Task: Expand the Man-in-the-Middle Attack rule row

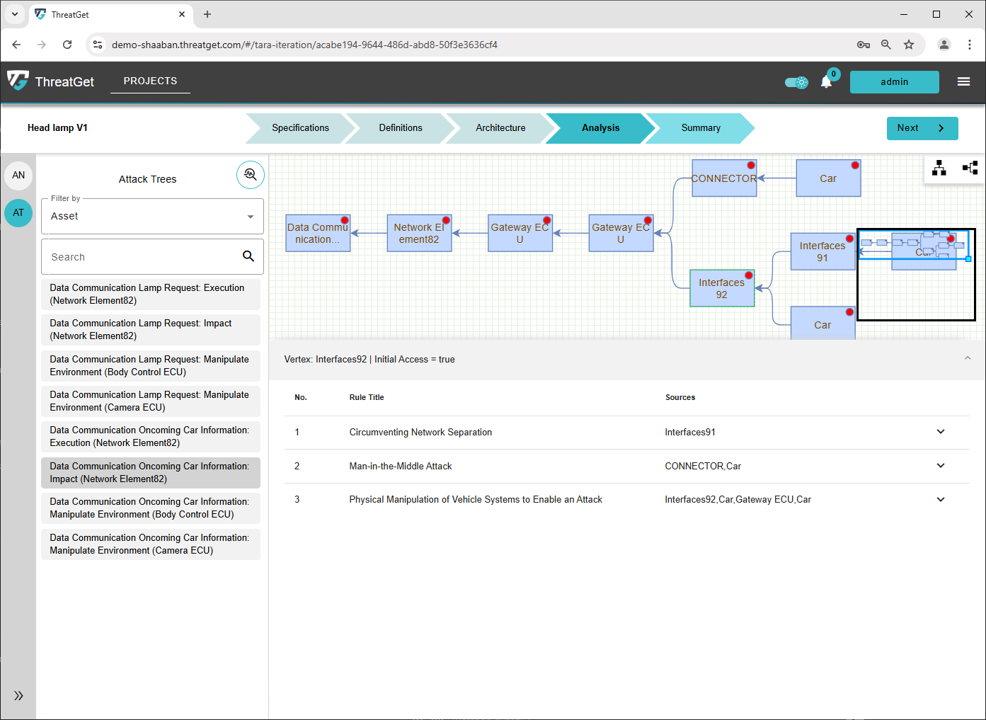Action: pyautogui.click(x=940, y=466)
